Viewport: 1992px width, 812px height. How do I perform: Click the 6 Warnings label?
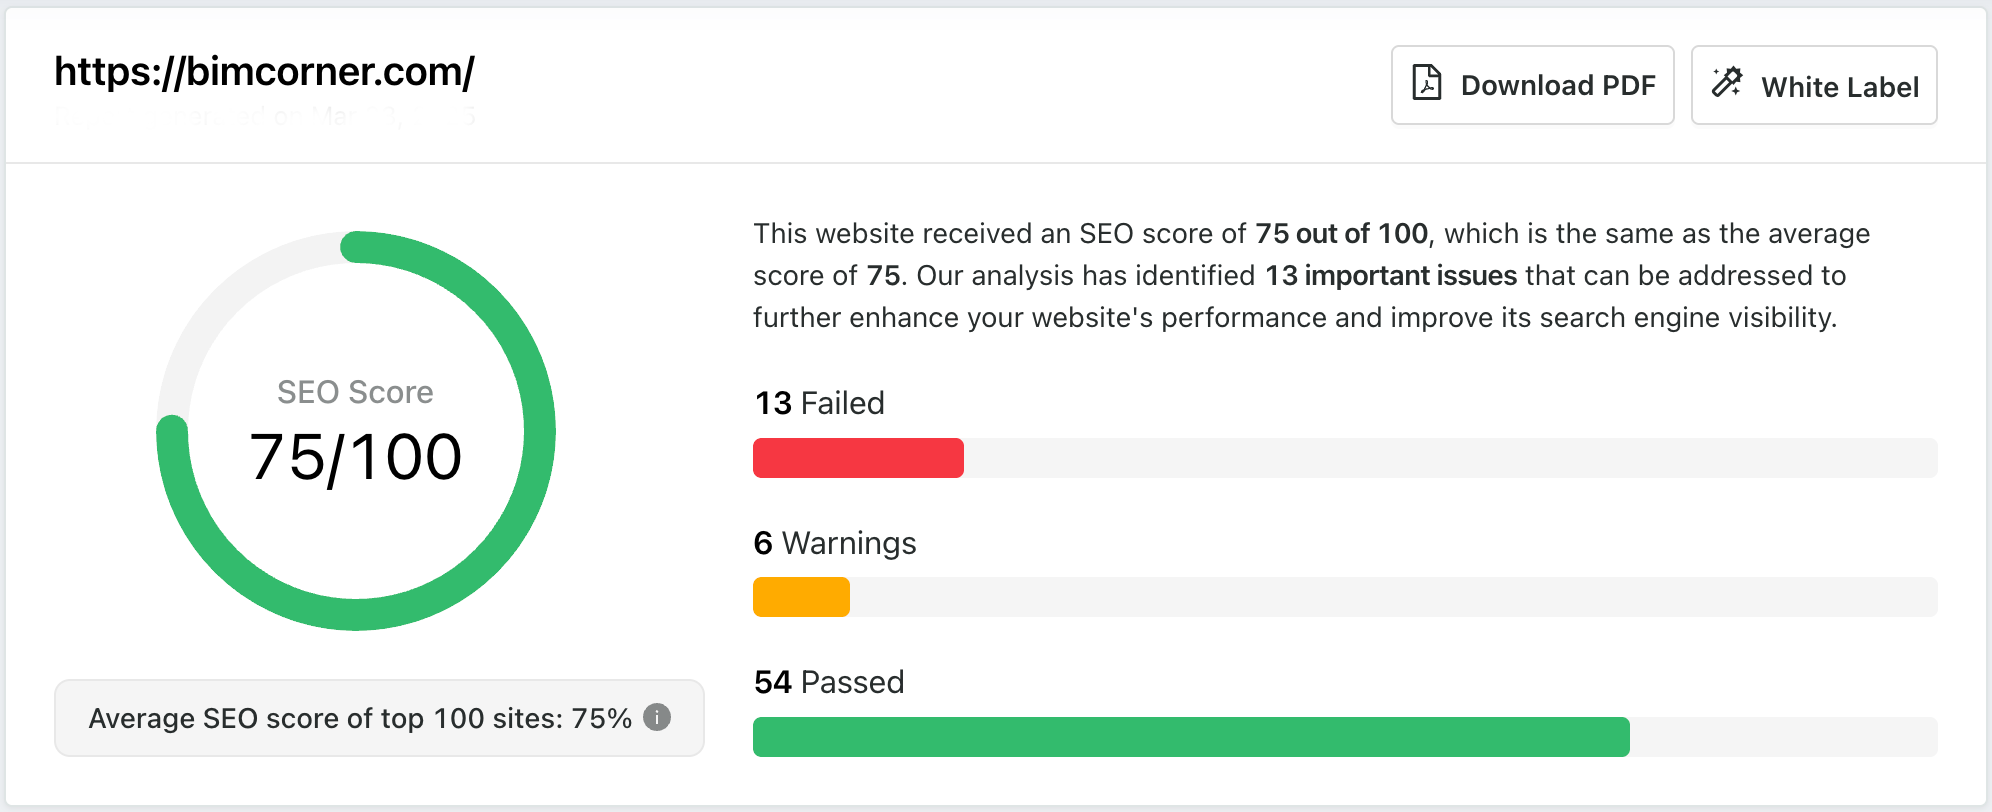pos(835,543)
